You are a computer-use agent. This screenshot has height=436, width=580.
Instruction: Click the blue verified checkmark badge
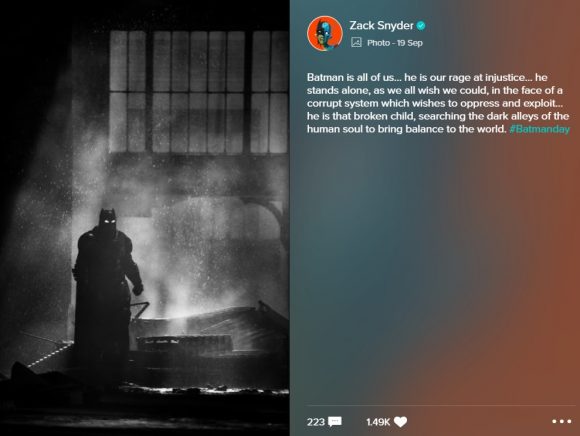(x=421, y=26)
